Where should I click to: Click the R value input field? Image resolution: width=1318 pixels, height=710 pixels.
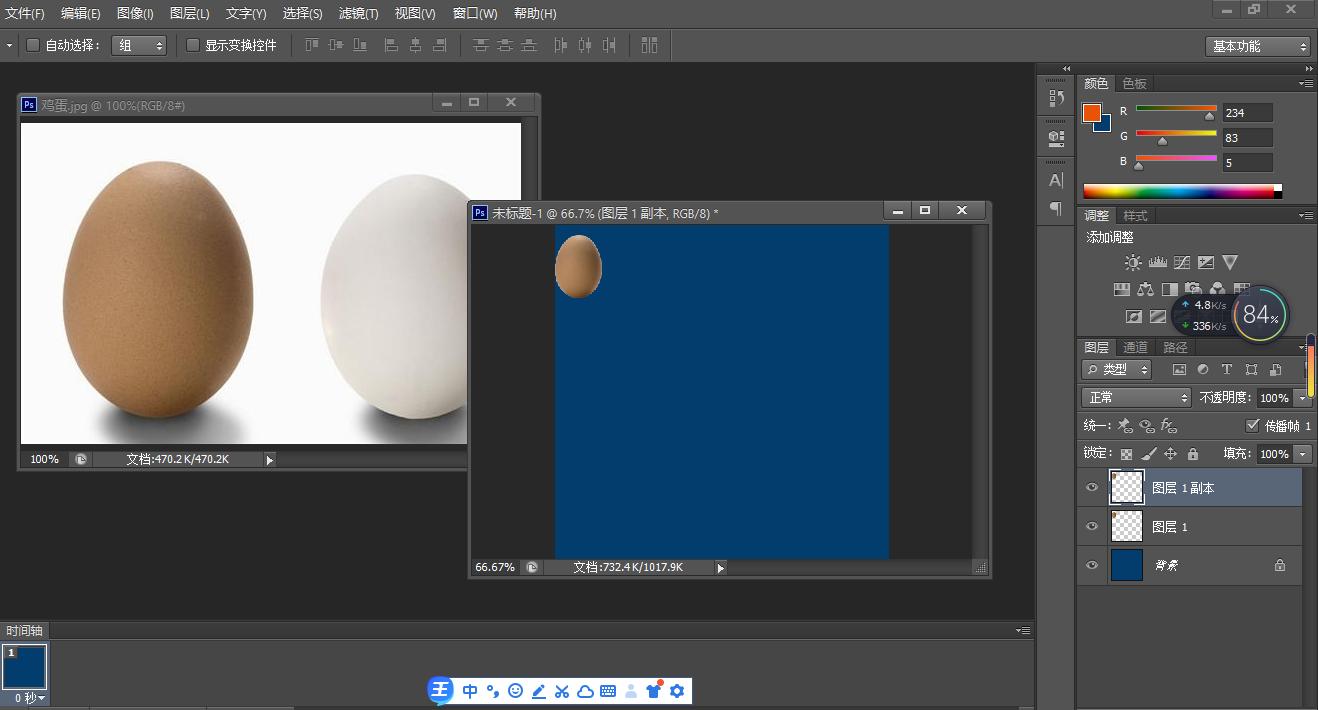point(1247,113)
